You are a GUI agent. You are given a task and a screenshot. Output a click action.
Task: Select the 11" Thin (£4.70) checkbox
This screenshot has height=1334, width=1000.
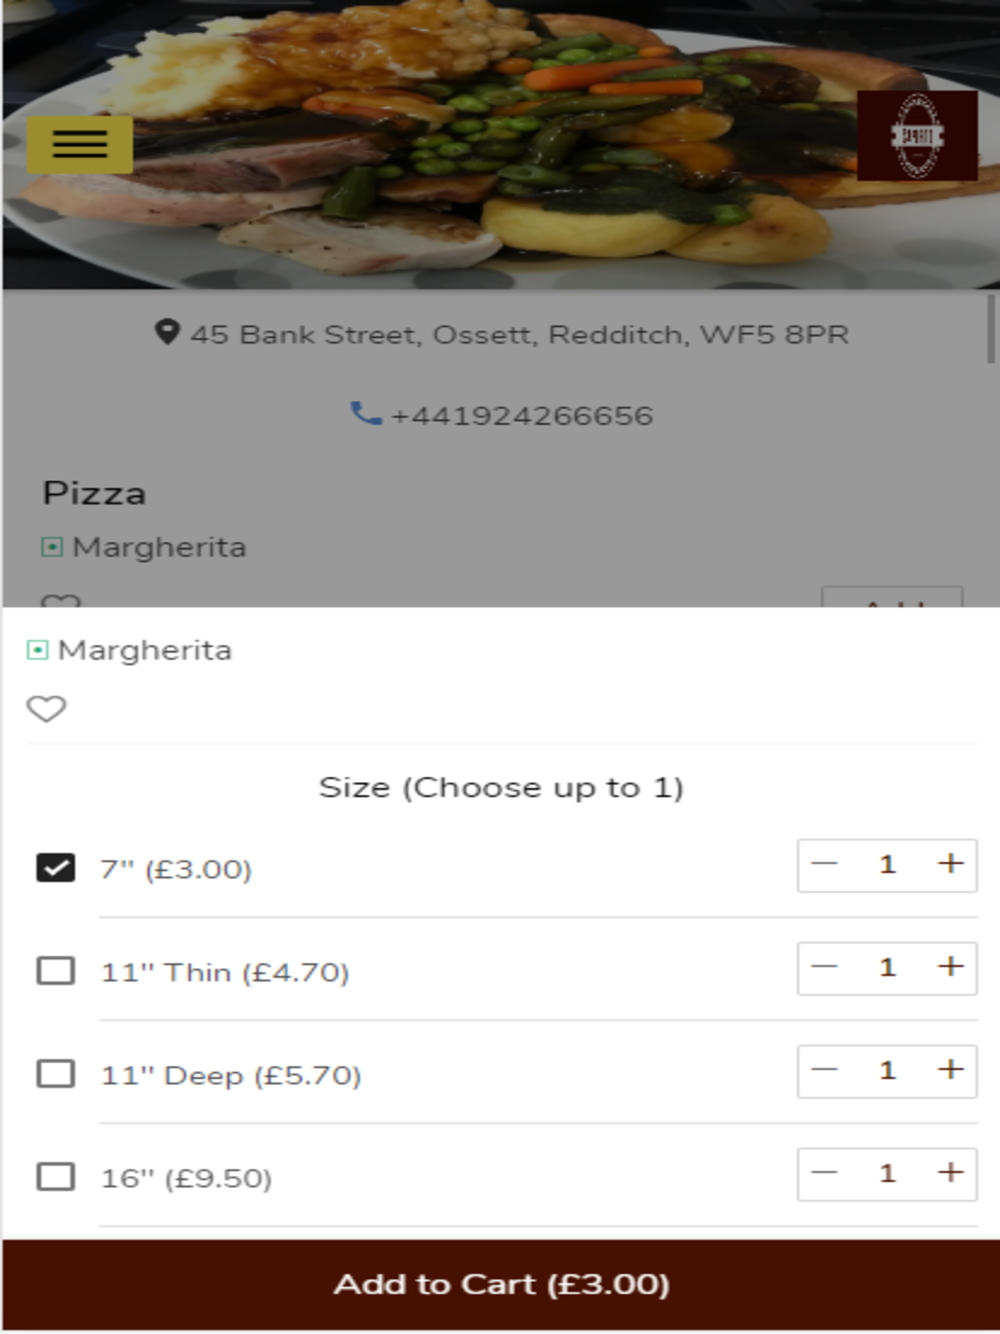click(x=56, y=971)
